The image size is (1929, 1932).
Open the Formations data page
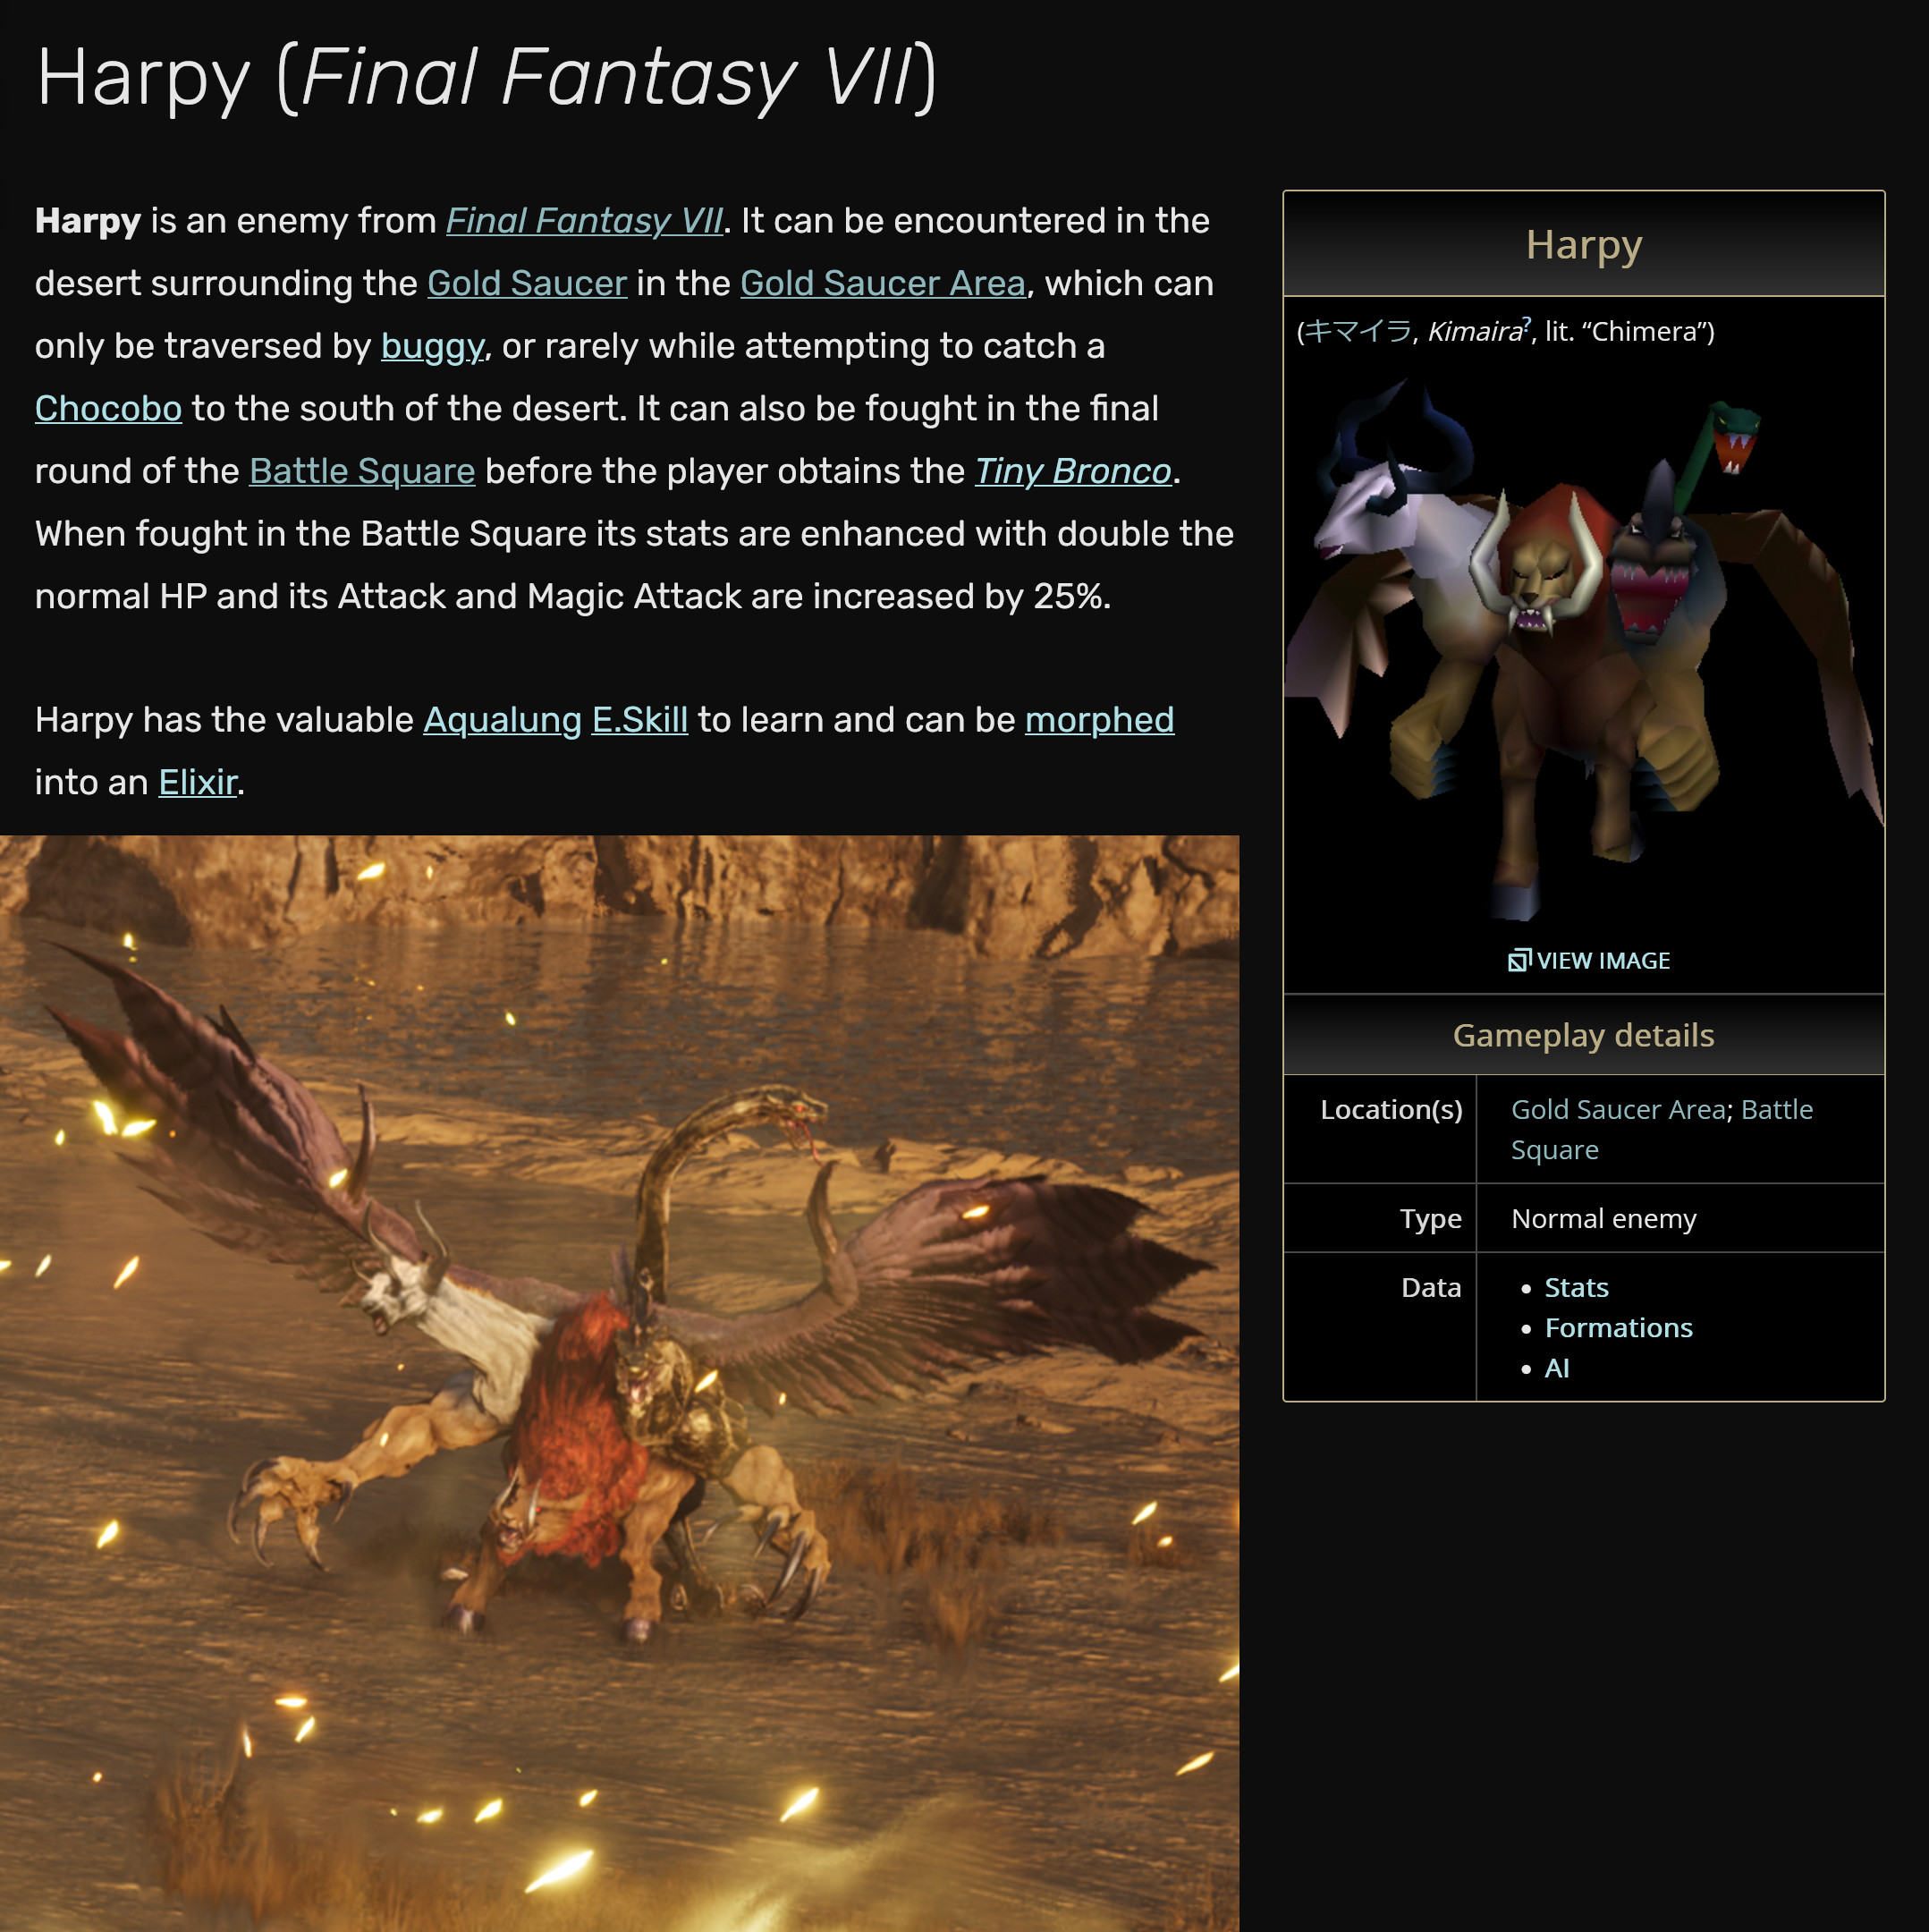1618,1327
